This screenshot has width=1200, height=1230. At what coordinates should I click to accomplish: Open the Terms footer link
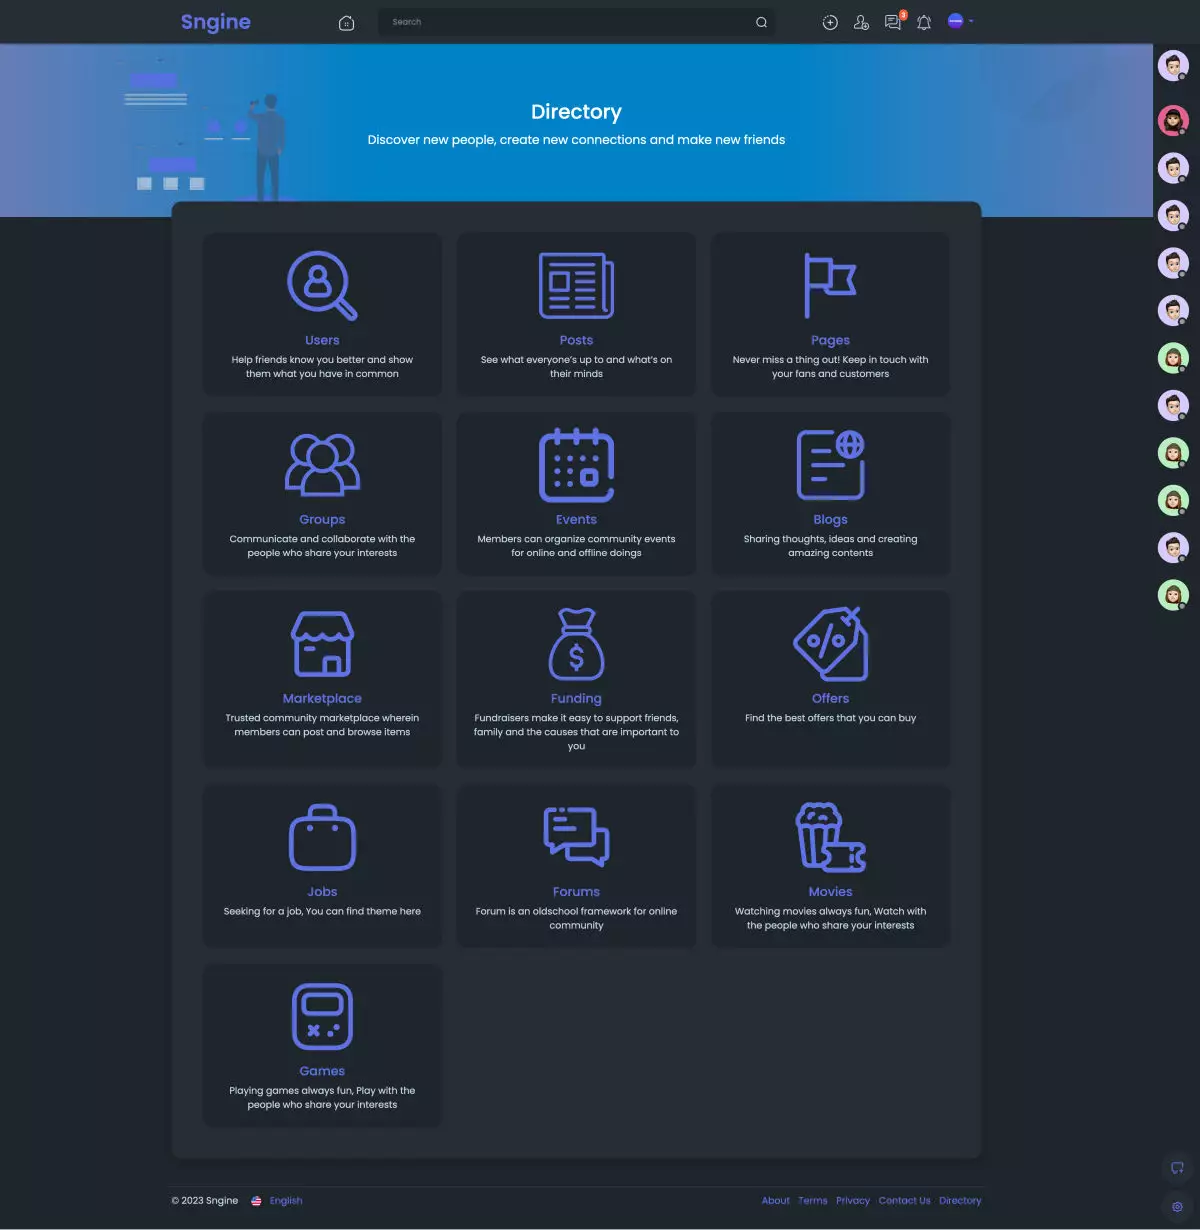tap(813, 1201)
